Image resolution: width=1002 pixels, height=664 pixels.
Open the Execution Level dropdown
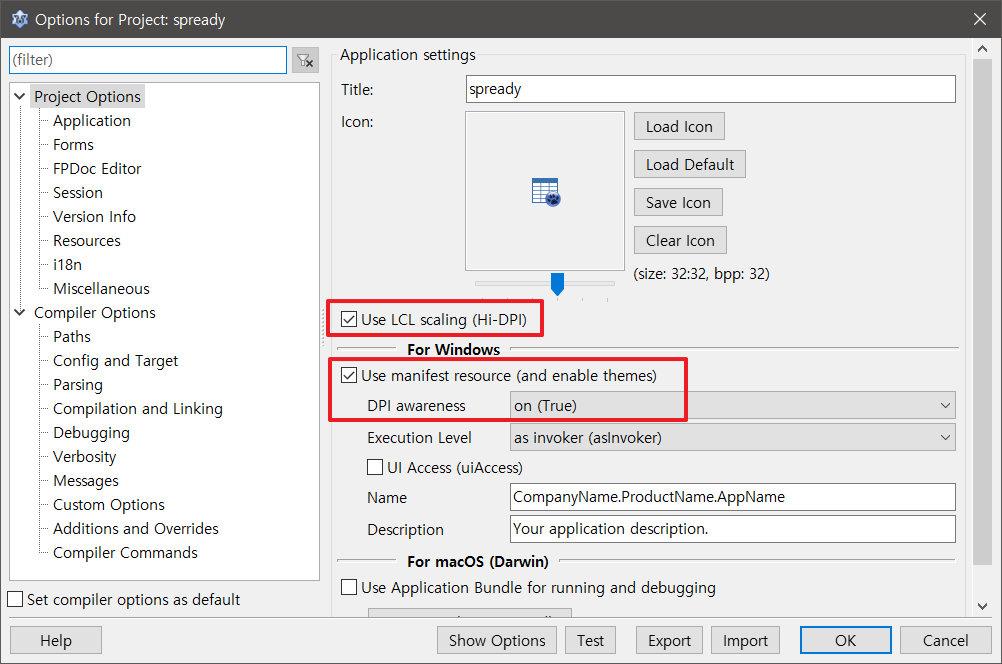tap(732, 437)
